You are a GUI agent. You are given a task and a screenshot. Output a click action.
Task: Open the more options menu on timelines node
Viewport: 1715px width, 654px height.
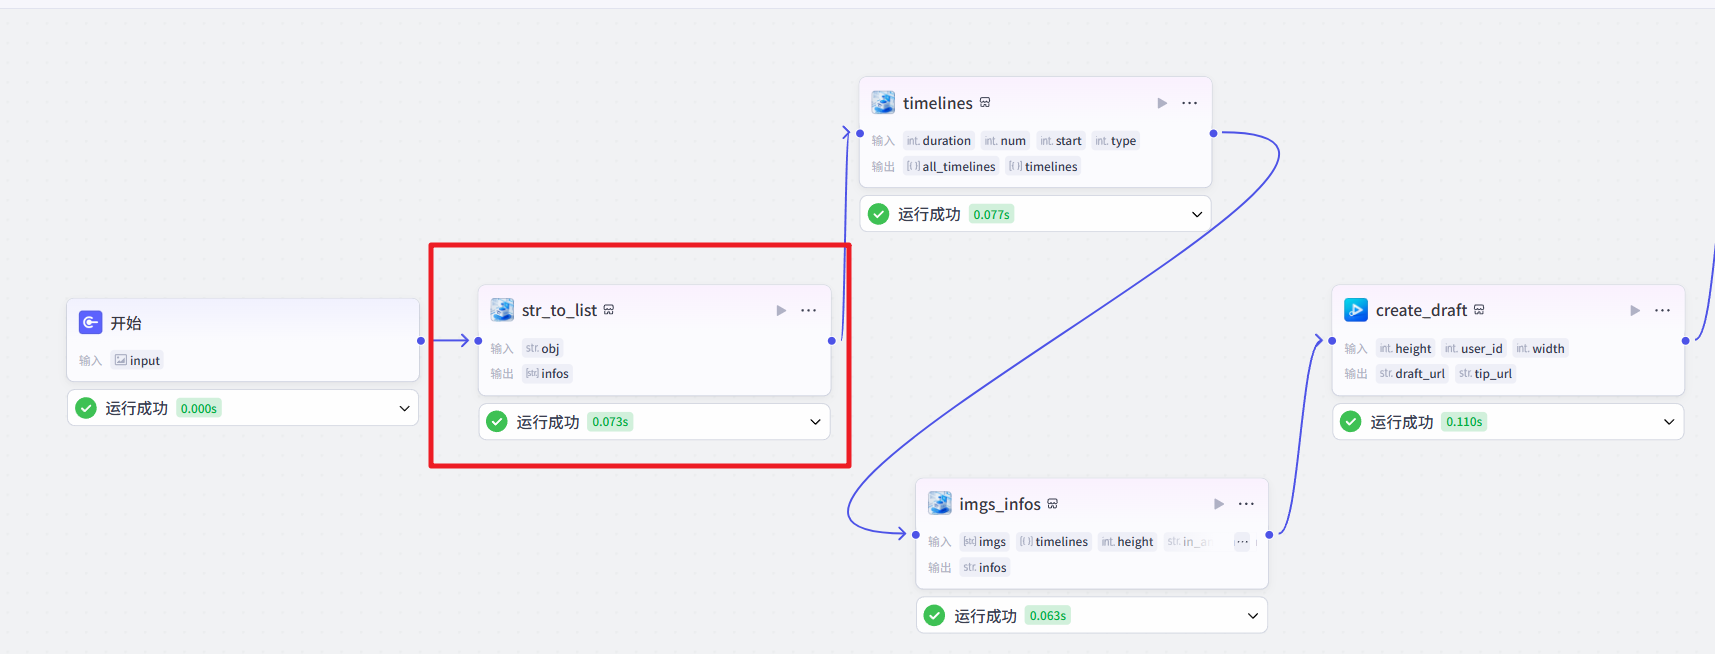(x=1189, y=103)
